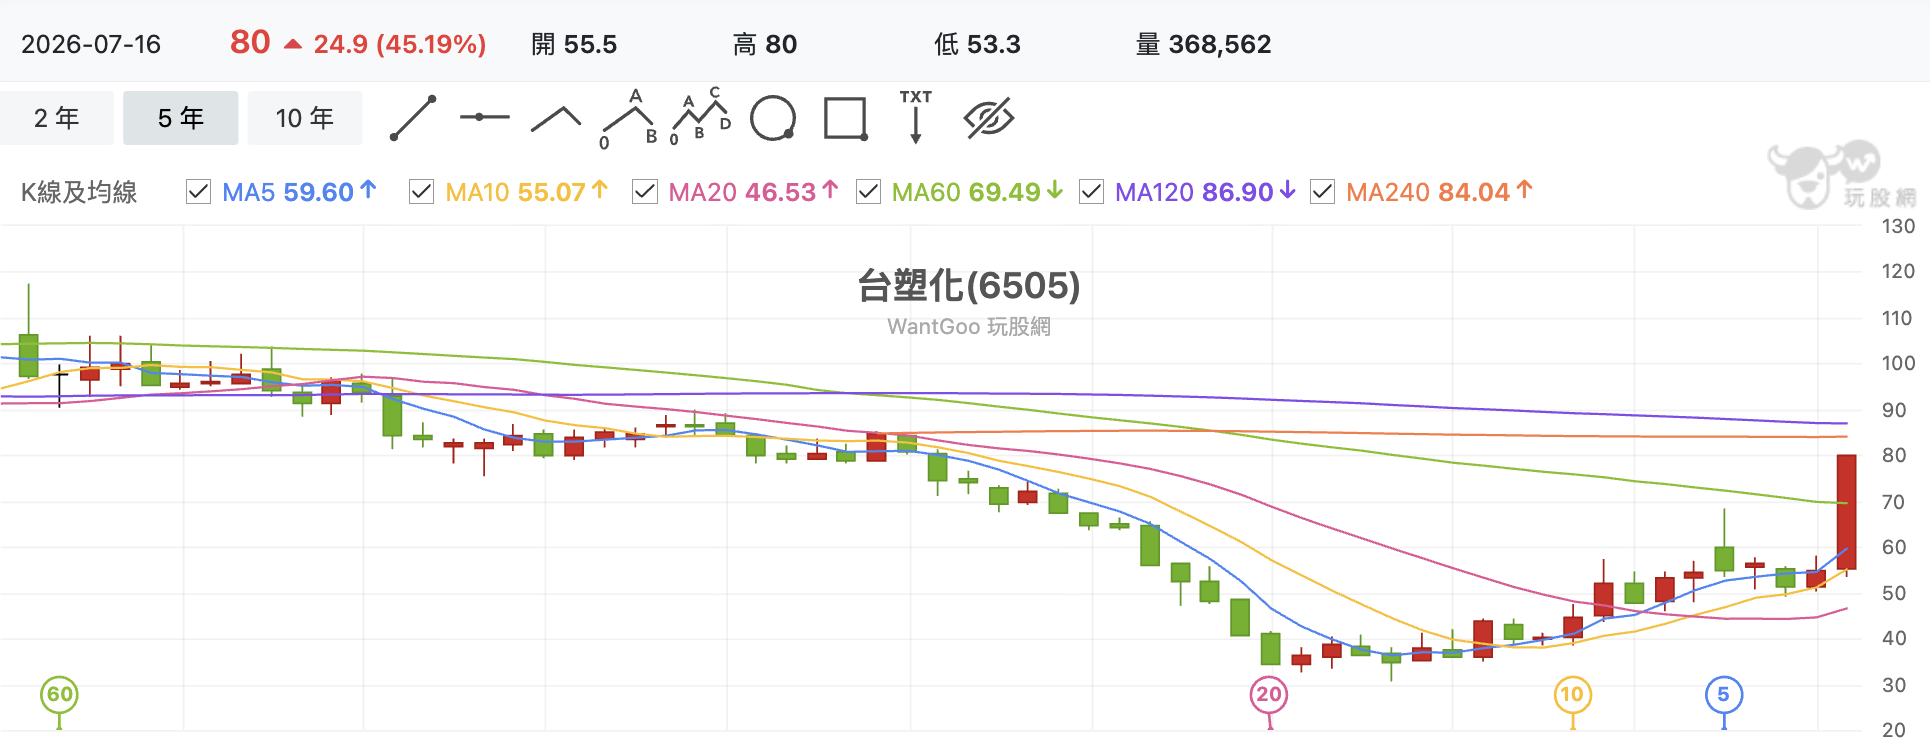Choose the circle drawing tool
This screenshot has width=1930, height=750.
(x=773, y=118)
